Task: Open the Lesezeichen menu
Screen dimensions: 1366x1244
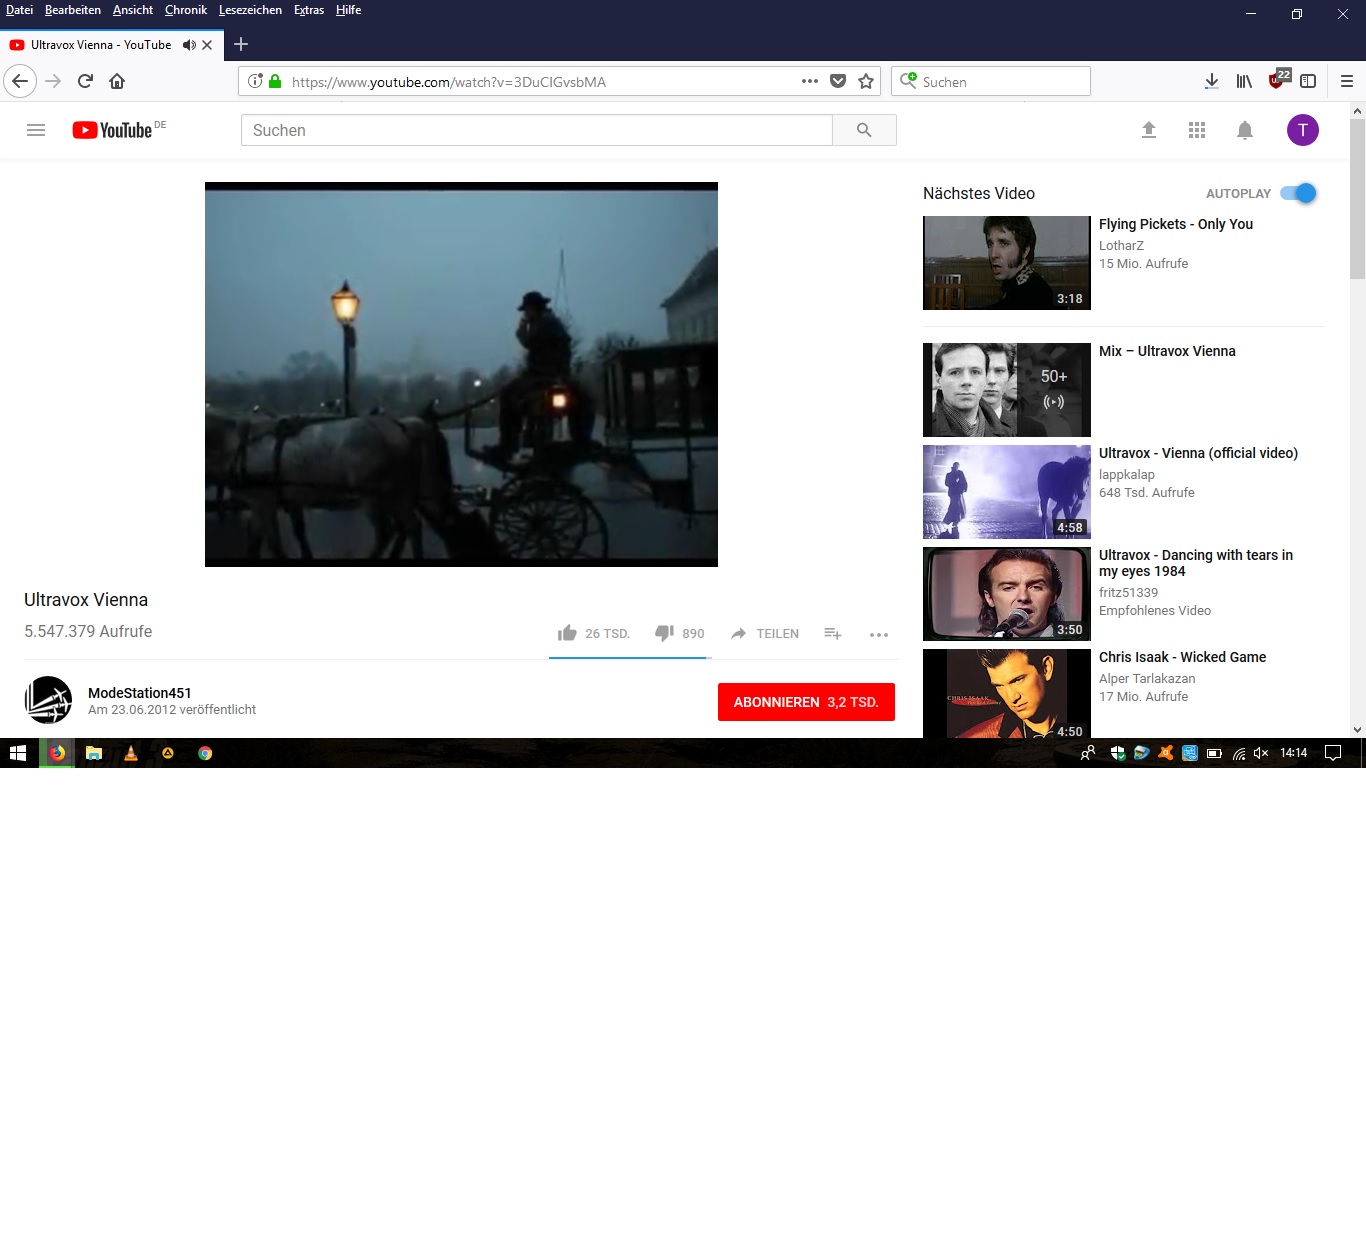Action: [250, 10]
